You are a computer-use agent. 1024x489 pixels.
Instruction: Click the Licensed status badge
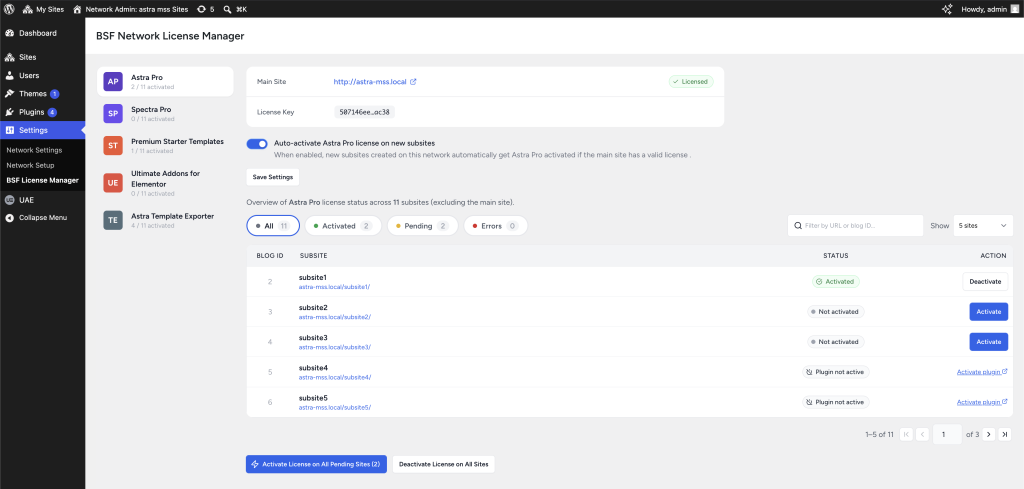[691, 82]
